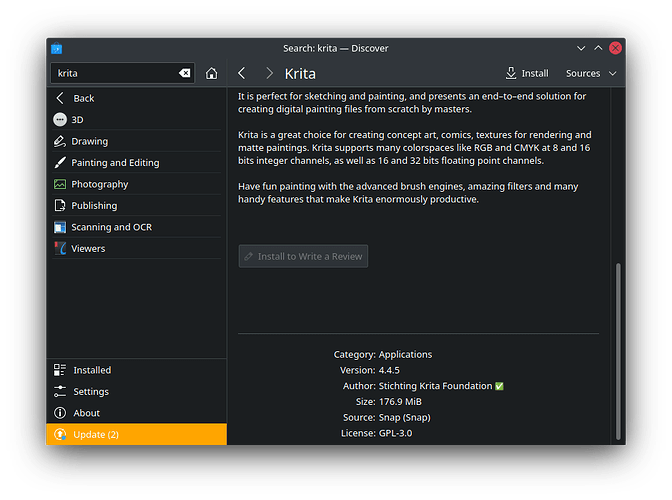
Task: Click version value 4.4.5
Action: 389,370
